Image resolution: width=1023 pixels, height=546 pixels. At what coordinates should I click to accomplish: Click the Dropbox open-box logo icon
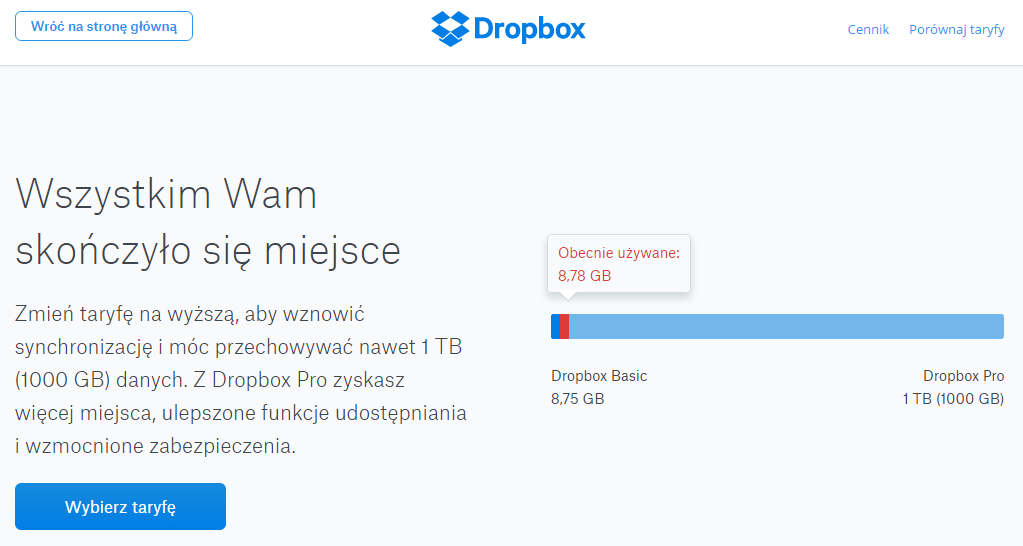pyautogui.click(x=450, y=29)
